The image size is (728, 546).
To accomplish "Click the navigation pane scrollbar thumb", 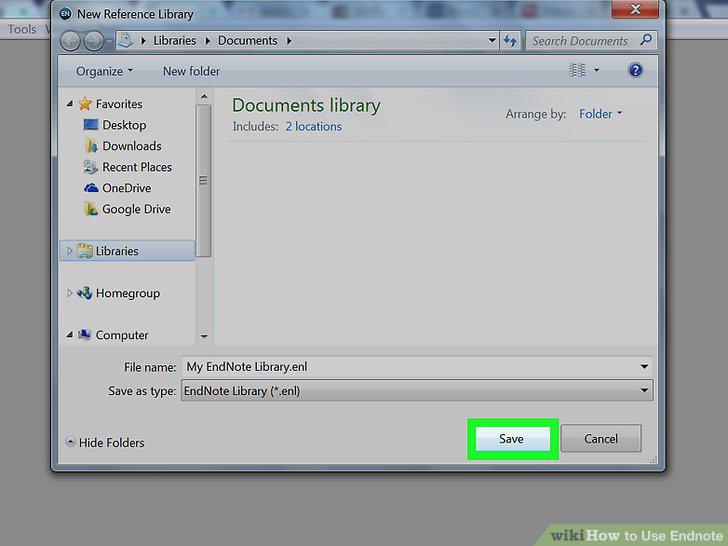I will [x=203, y=181].
